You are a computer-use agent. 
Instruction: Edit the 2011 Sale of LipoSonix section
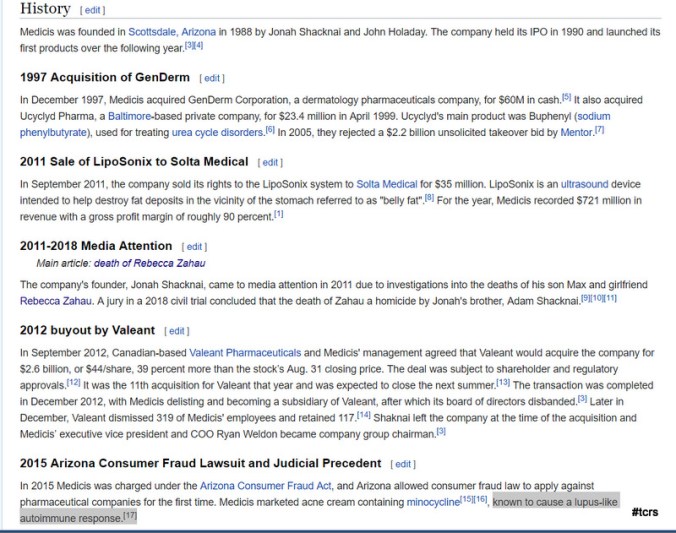click(270, 162)
